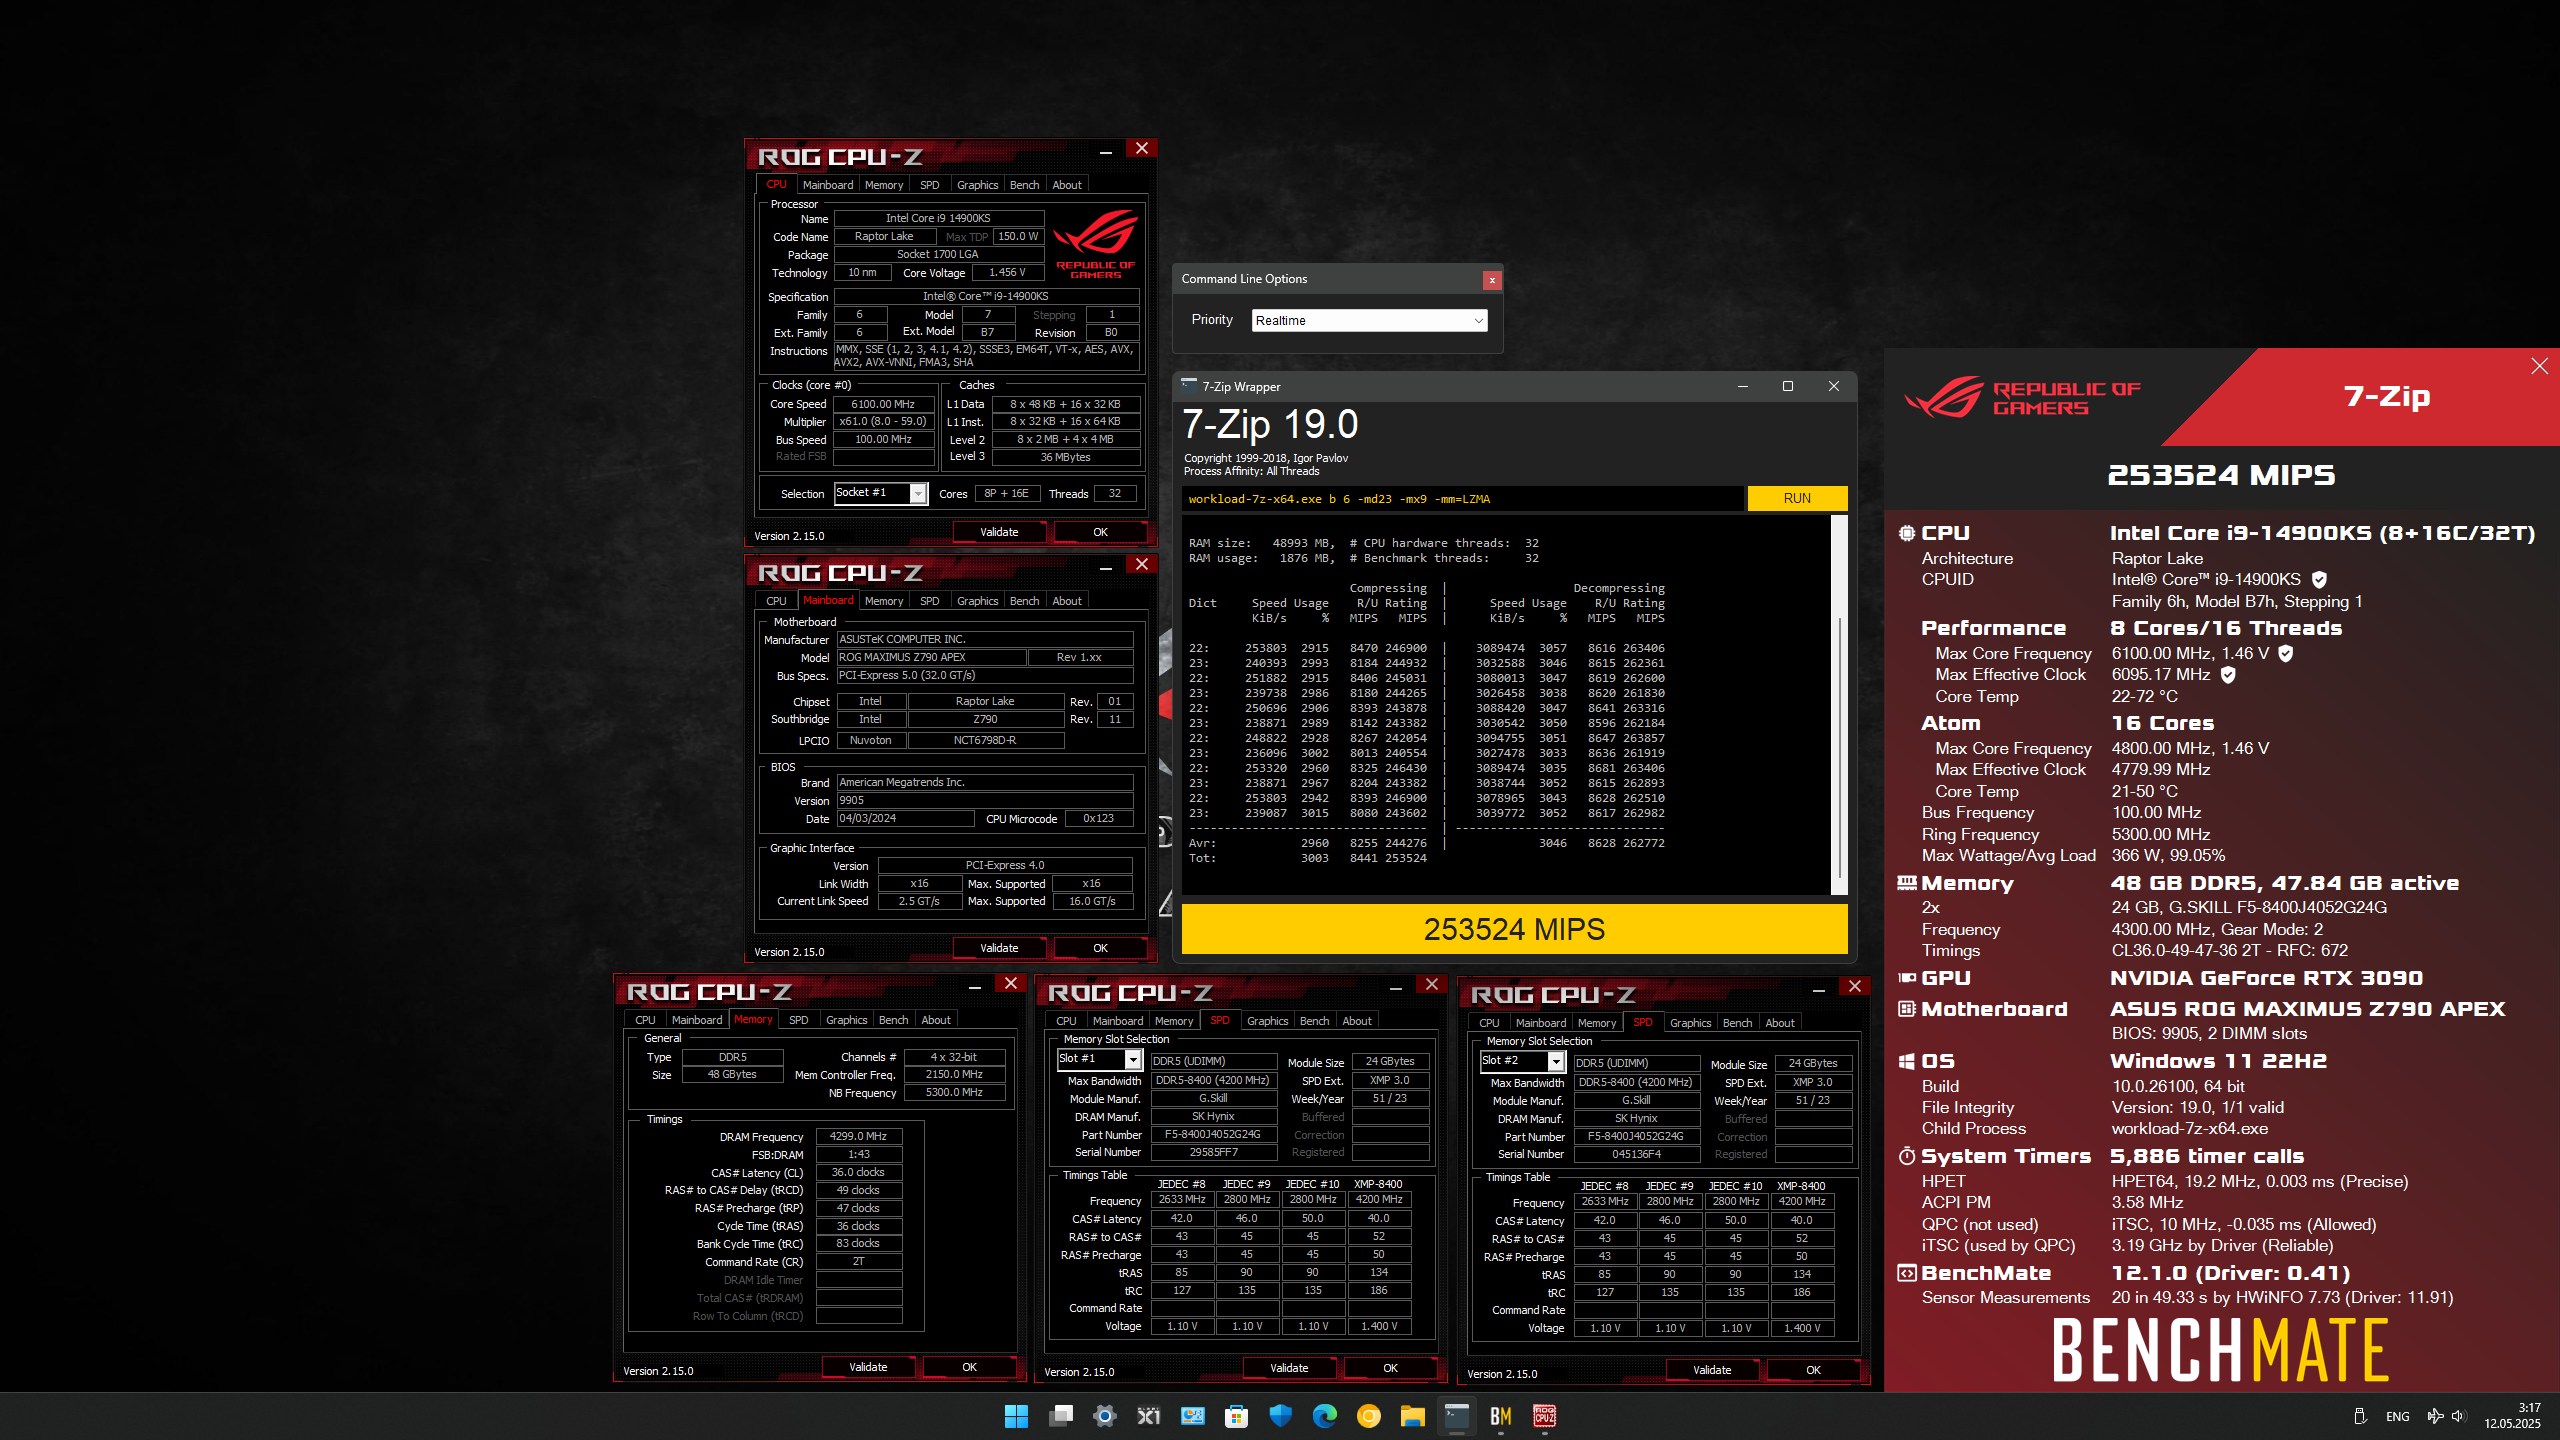Click OK in the top CPU-Z CPU window
The image size is (2560, 1440).
(x=1100, y=532)
